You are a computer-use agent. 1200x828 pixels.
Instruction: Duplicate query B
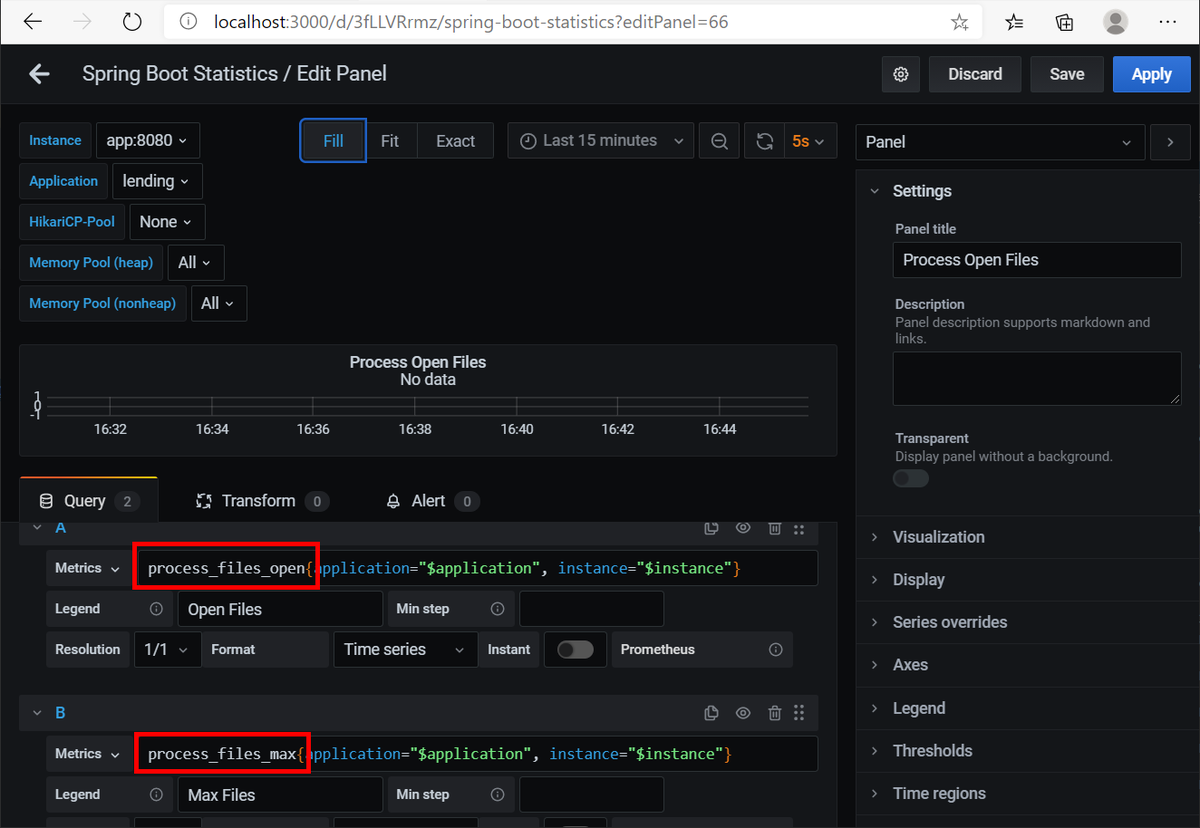(711, 713)
